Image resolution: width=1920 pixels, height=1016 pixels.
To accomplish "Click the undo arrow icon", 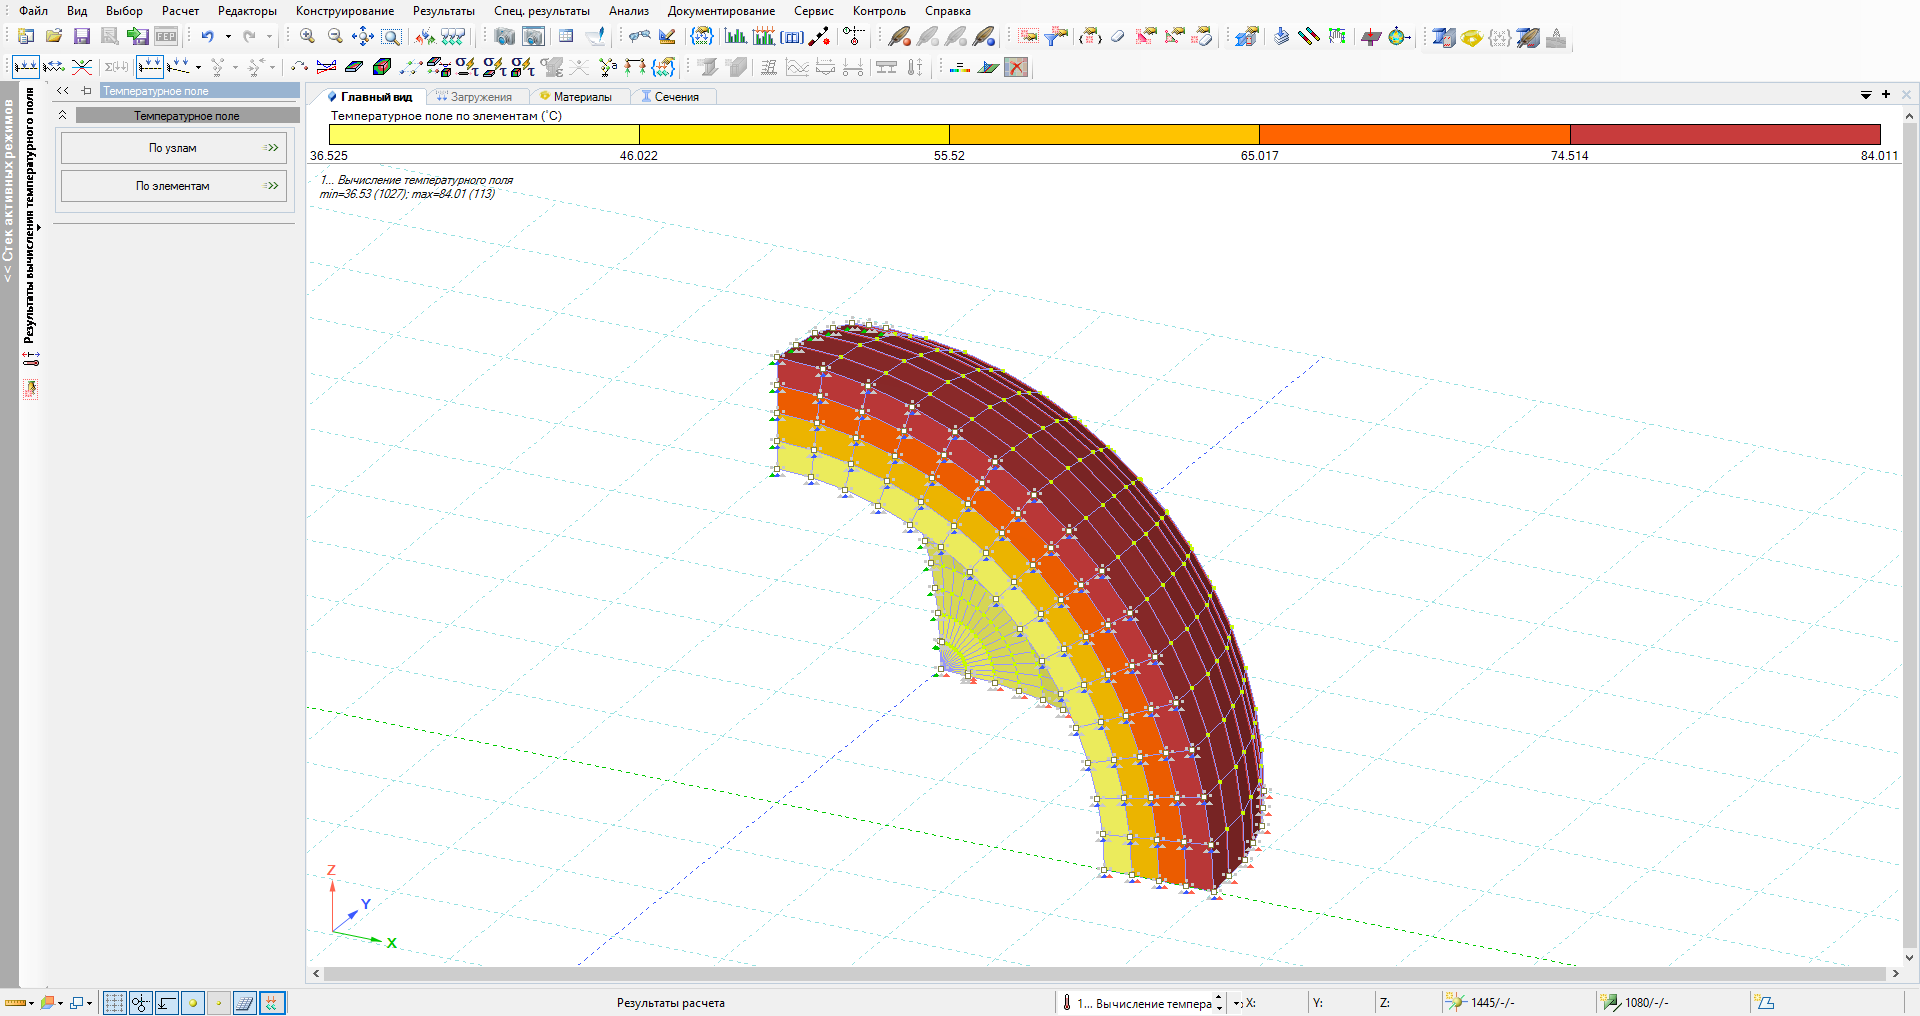I will (207, 37).
